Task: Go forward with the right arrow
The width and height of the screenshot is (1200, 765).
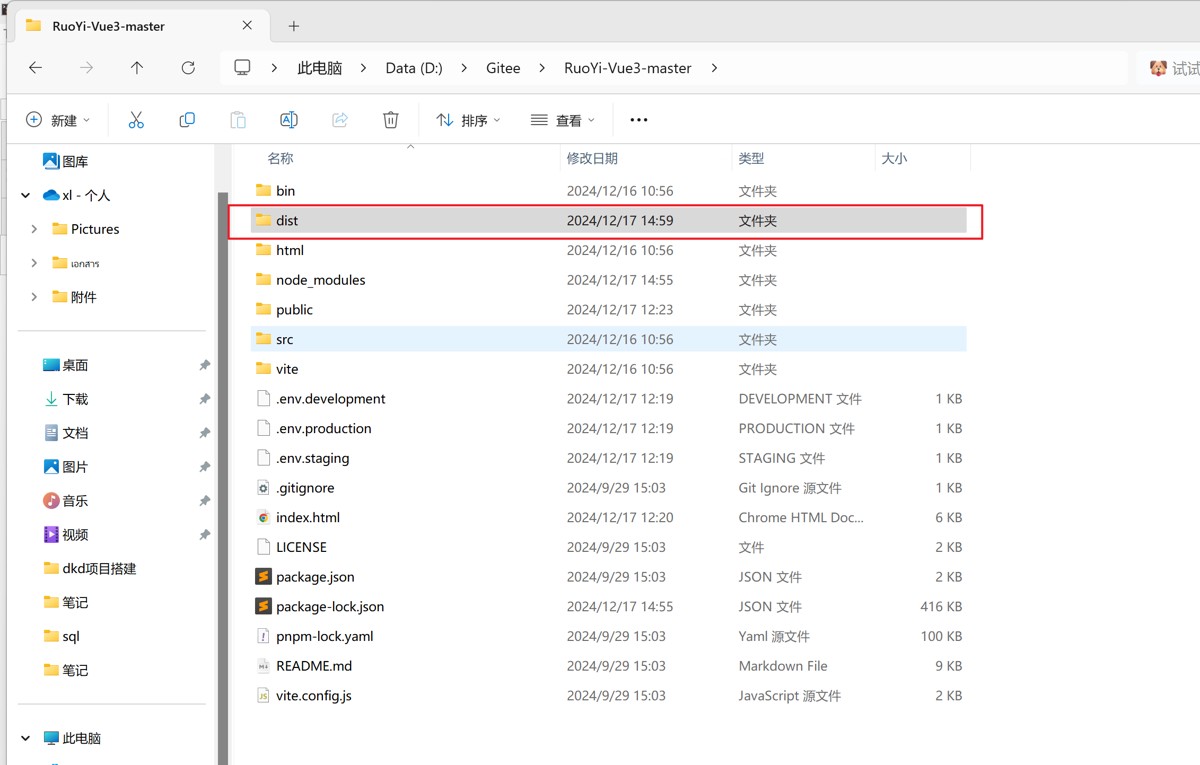Action: (x=86, y=68)
